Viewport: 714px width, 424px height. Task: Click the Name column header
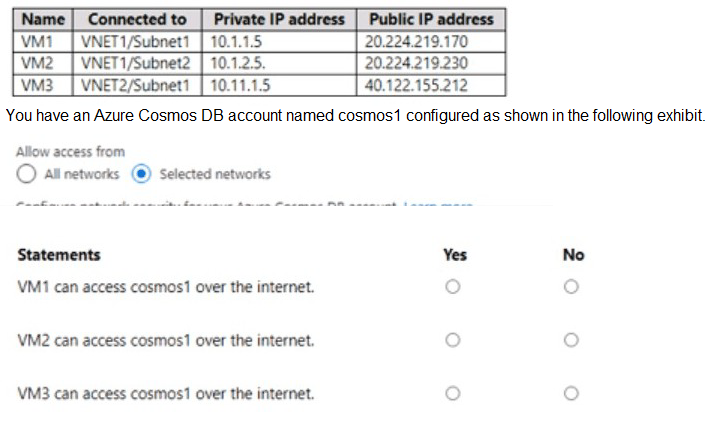(42, 19)
